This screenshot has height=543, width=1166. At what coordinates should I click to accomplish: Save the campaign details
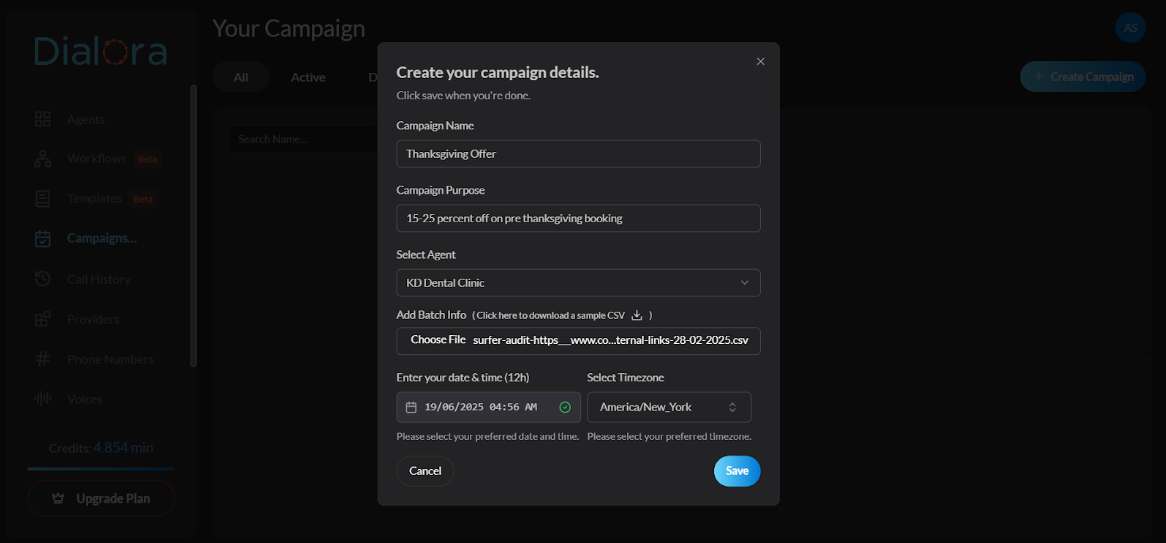[x=737, y=471]
